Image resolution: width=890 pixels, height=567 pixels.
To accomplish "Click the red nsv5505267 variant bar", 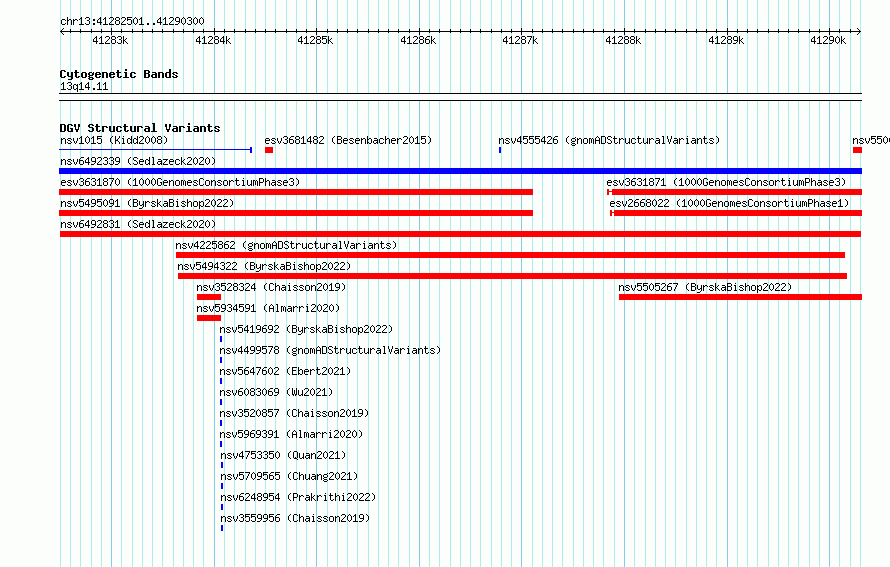I will coord(741,297).
